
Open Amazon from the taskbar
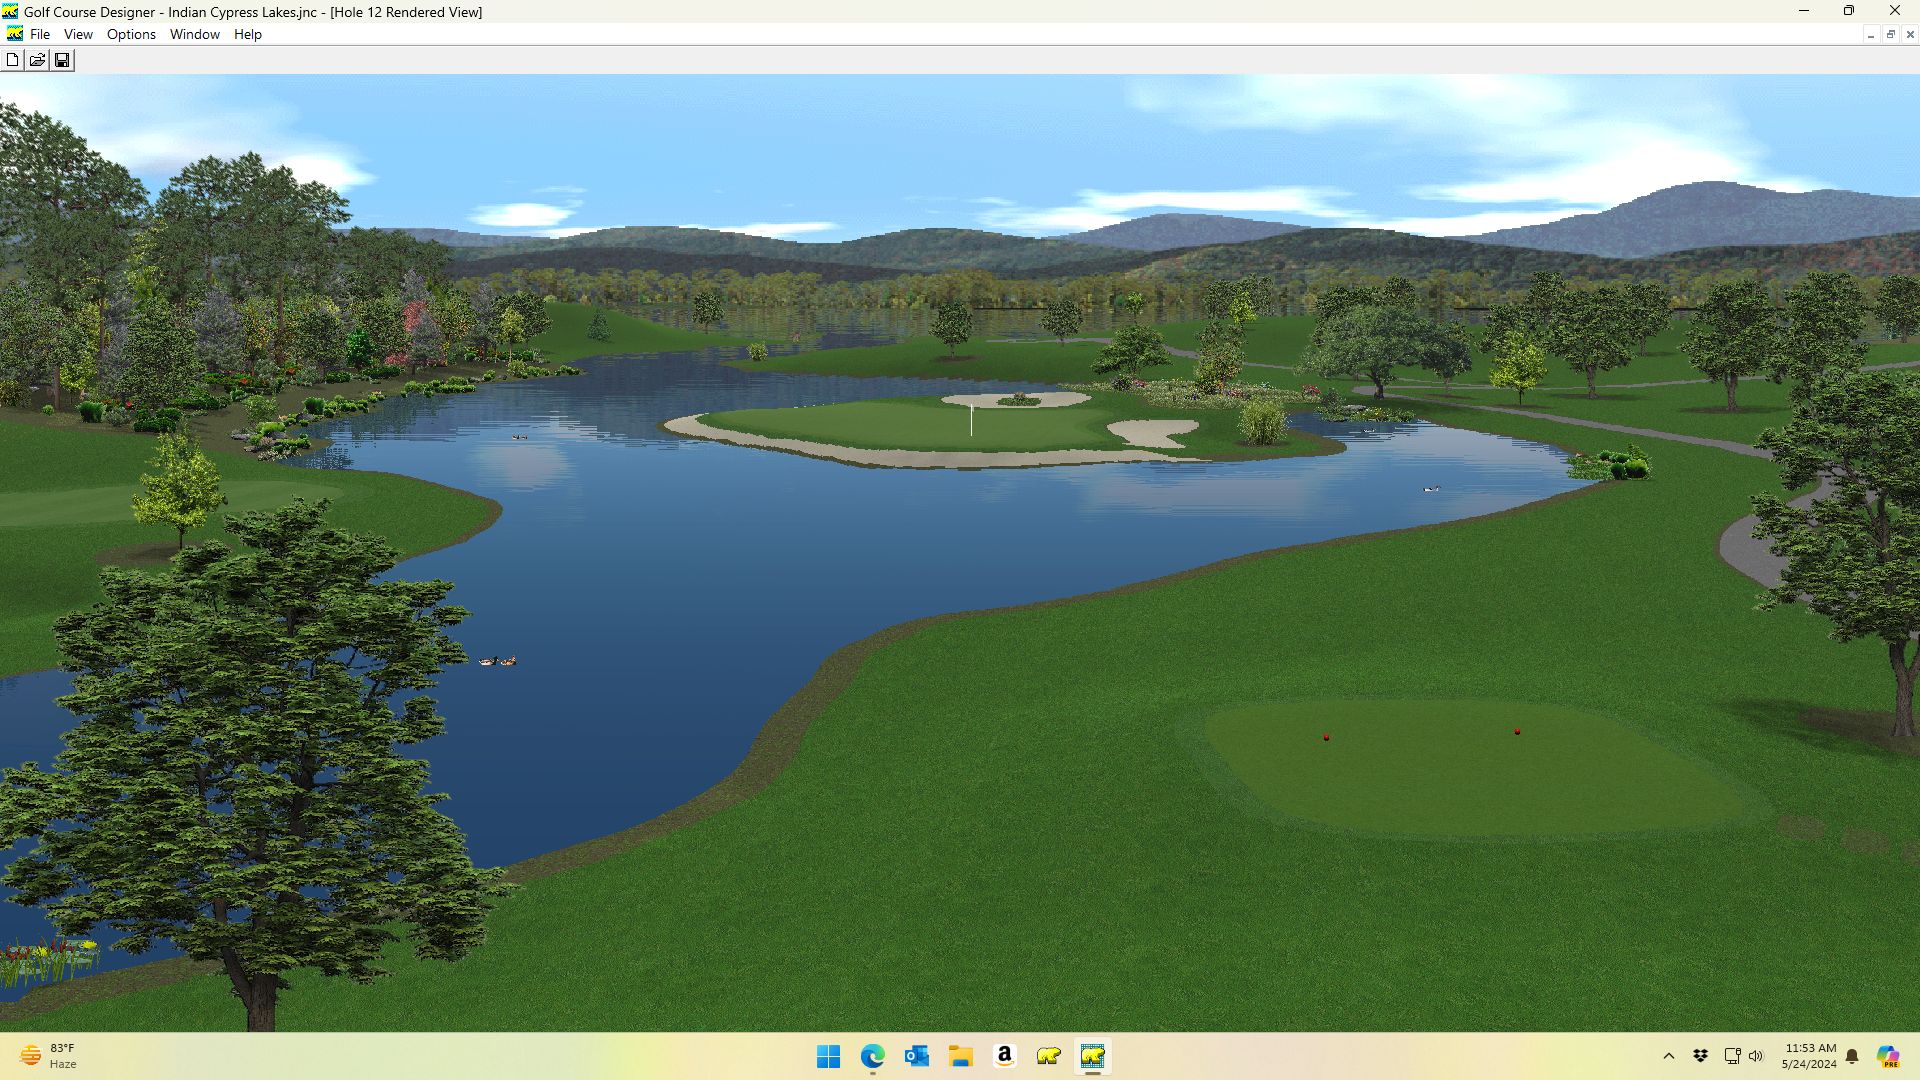click(x=1005, y=1056)
